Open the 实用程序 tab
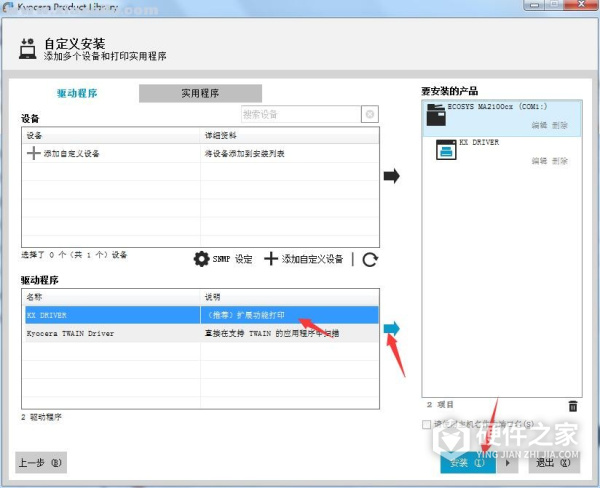This screenshot has height=488, width=600. pyautogui.click(x=200, y=93)
